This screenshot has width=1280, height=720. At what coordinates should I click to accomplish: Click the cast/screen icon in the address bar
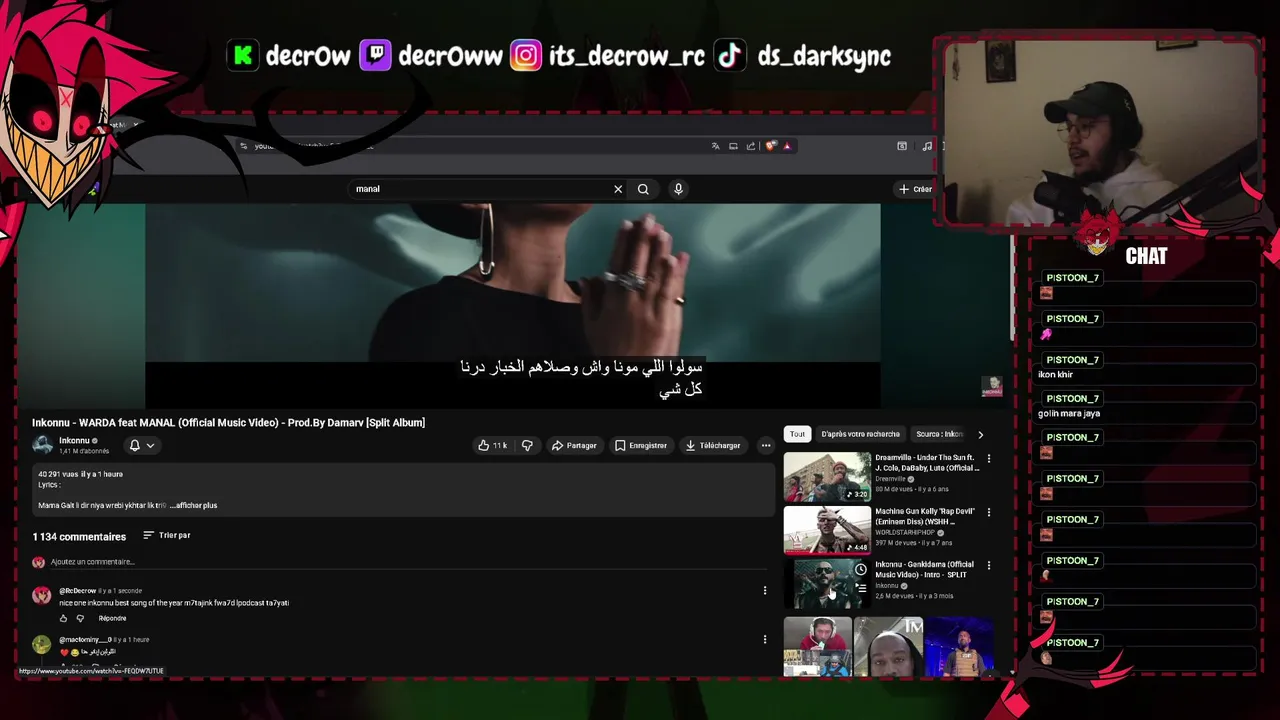pyautogui.click(x=733, y=146)
